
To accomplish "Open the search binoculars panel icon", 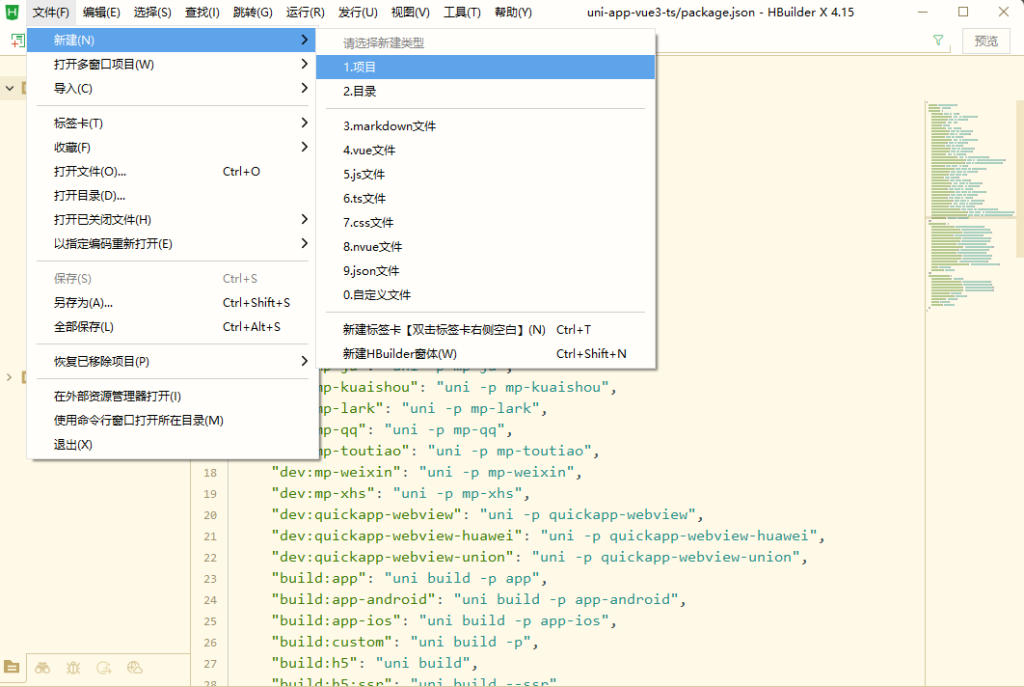I will 42,667.
